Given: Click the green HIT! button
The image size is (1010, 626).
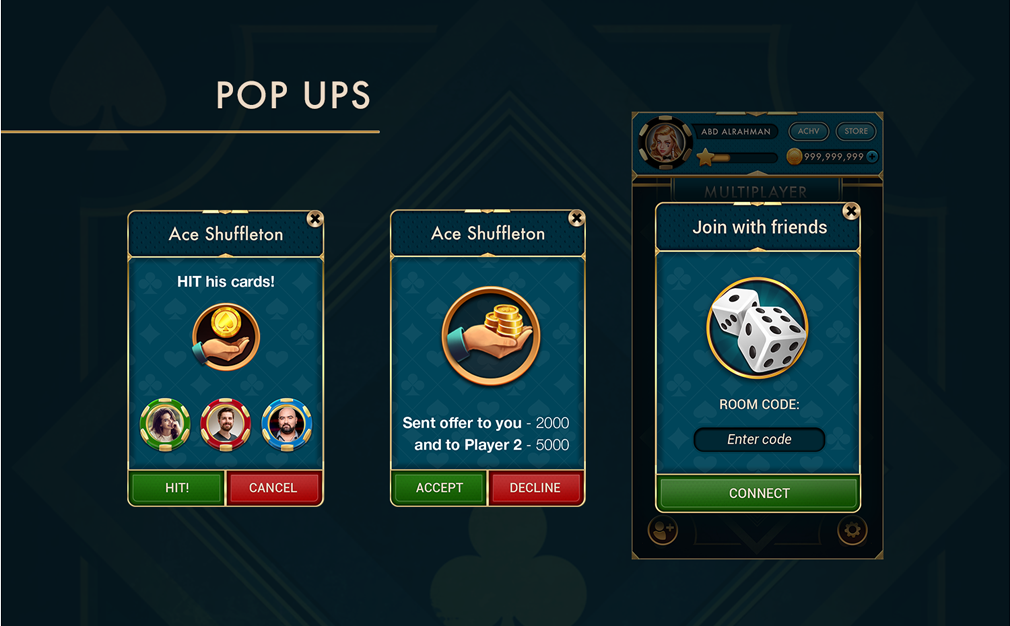Looking at the screenshot, I should pos(177,488).
